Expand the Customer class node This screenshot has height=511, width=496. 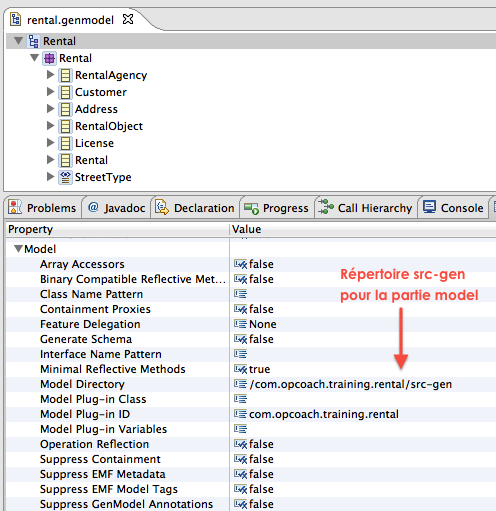[x=50, y=91]
